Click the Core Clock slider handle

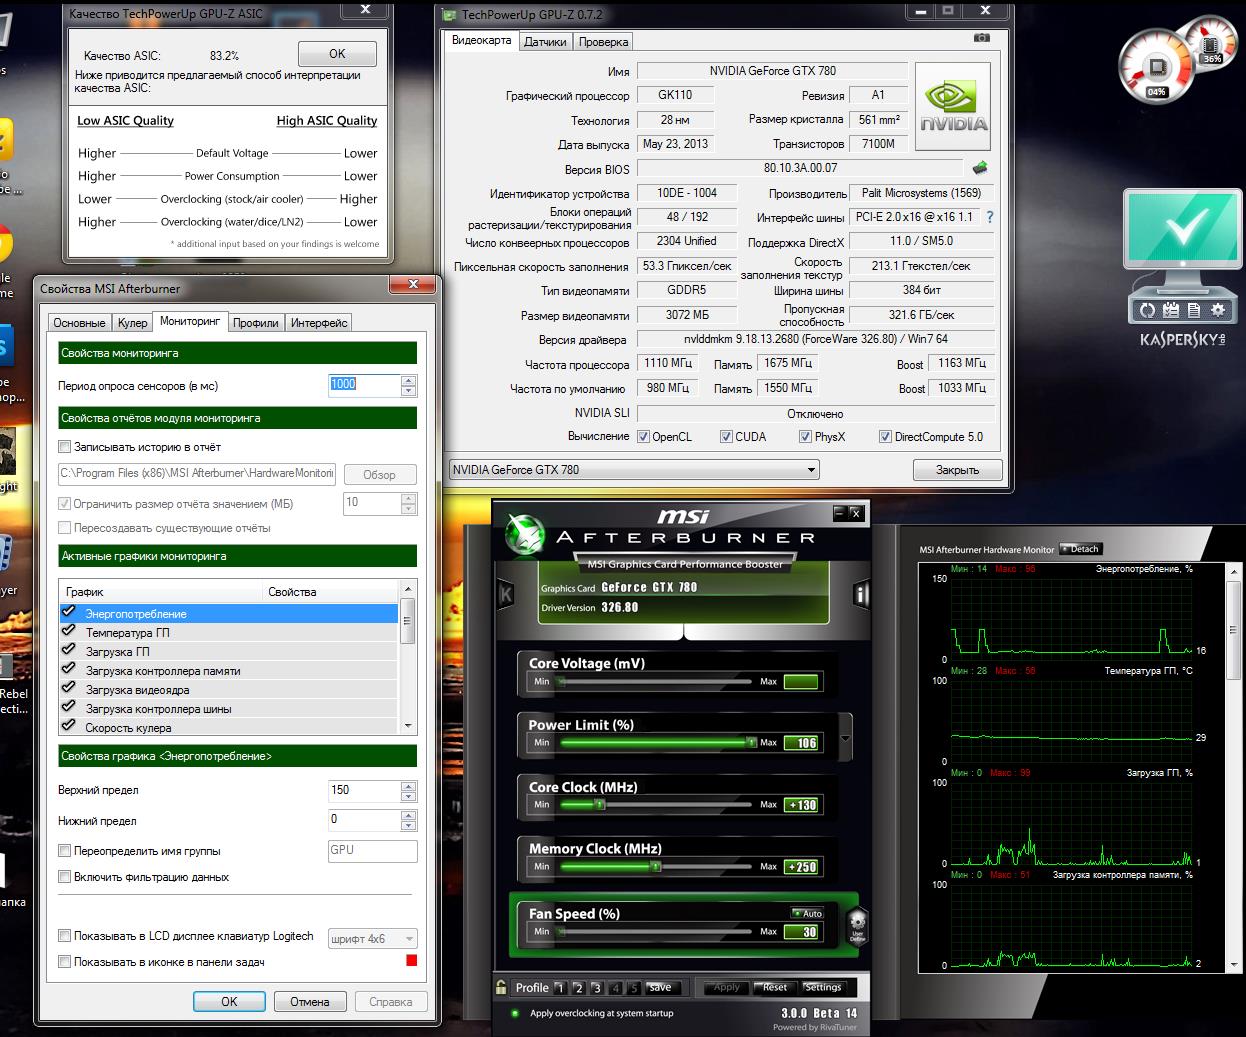(600, 804)
